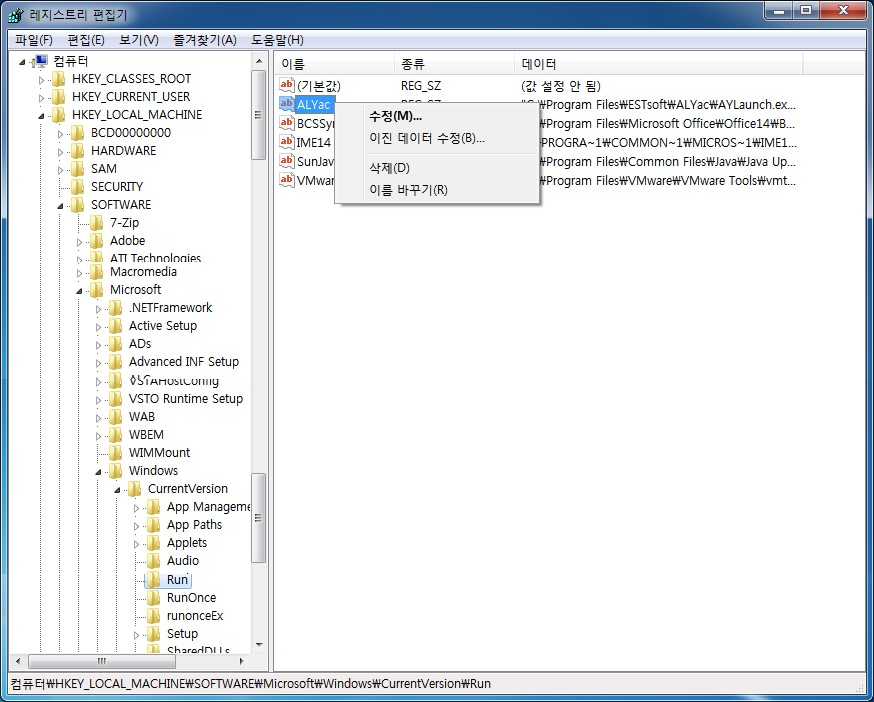
Task: Click the Registry Editor icon in title bar
Action: pyautogui.click(x=15, y=14)
